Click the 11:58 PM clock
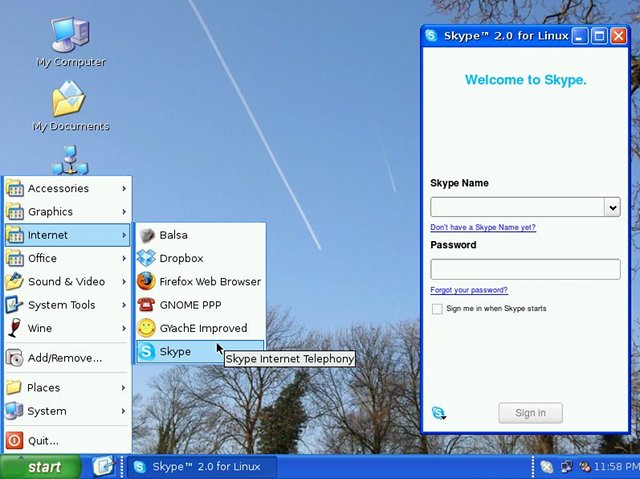 [616, 466]
